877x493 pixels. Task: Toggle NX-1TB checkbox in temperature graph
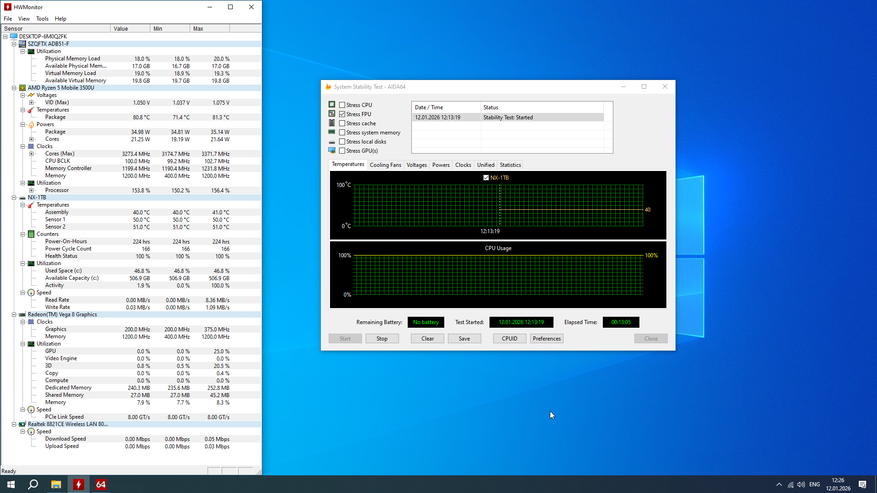[x=486, y=178]
